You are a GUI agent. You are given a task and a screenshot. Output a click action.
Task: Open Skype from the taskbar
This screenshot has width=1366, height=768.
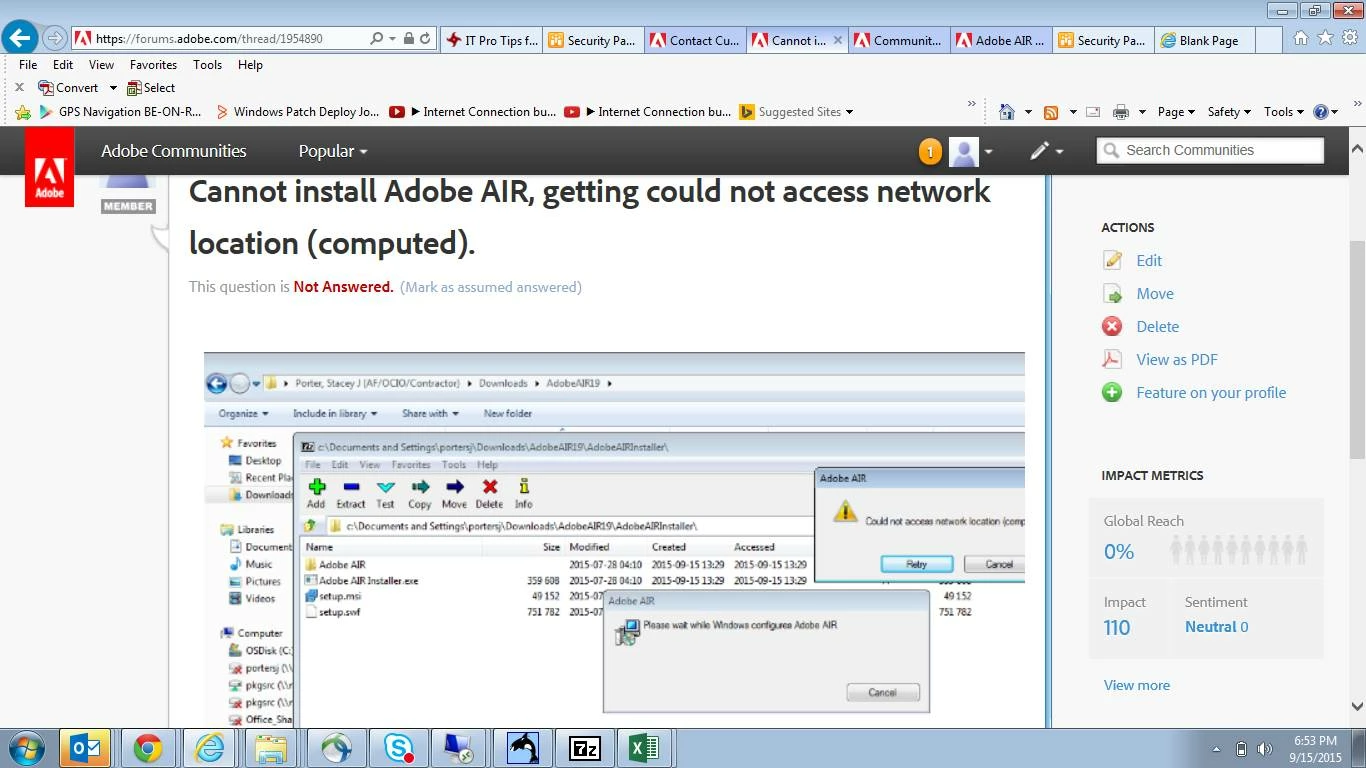[398, 748]
